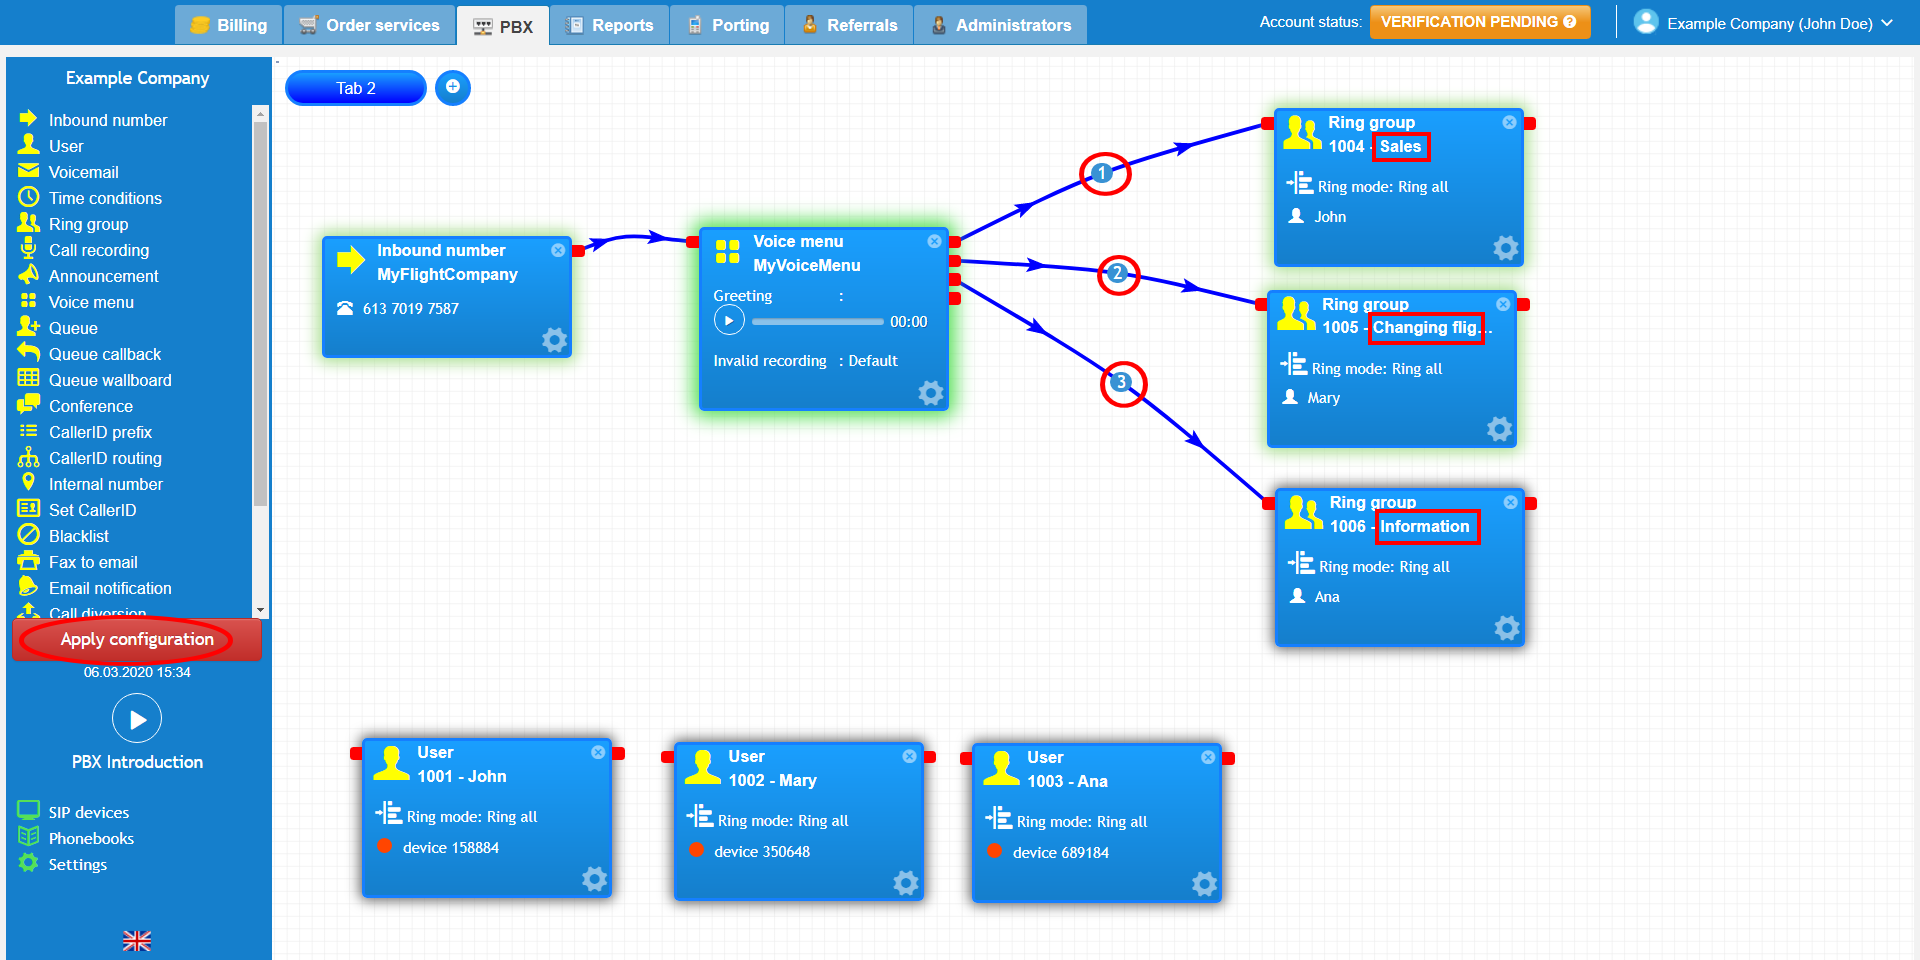Viewport: 1920px width, 960px height.
Task: Select the Inbound number sidebar icon
Action: 28,119
